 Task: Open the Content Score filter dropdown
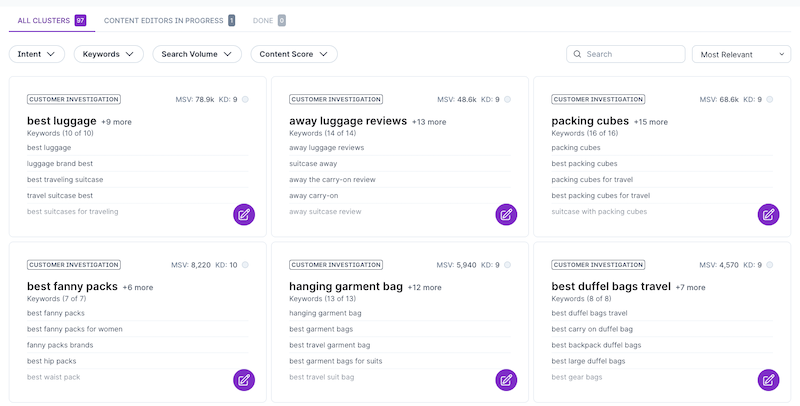pyautogui.click(x=294, y=54)
